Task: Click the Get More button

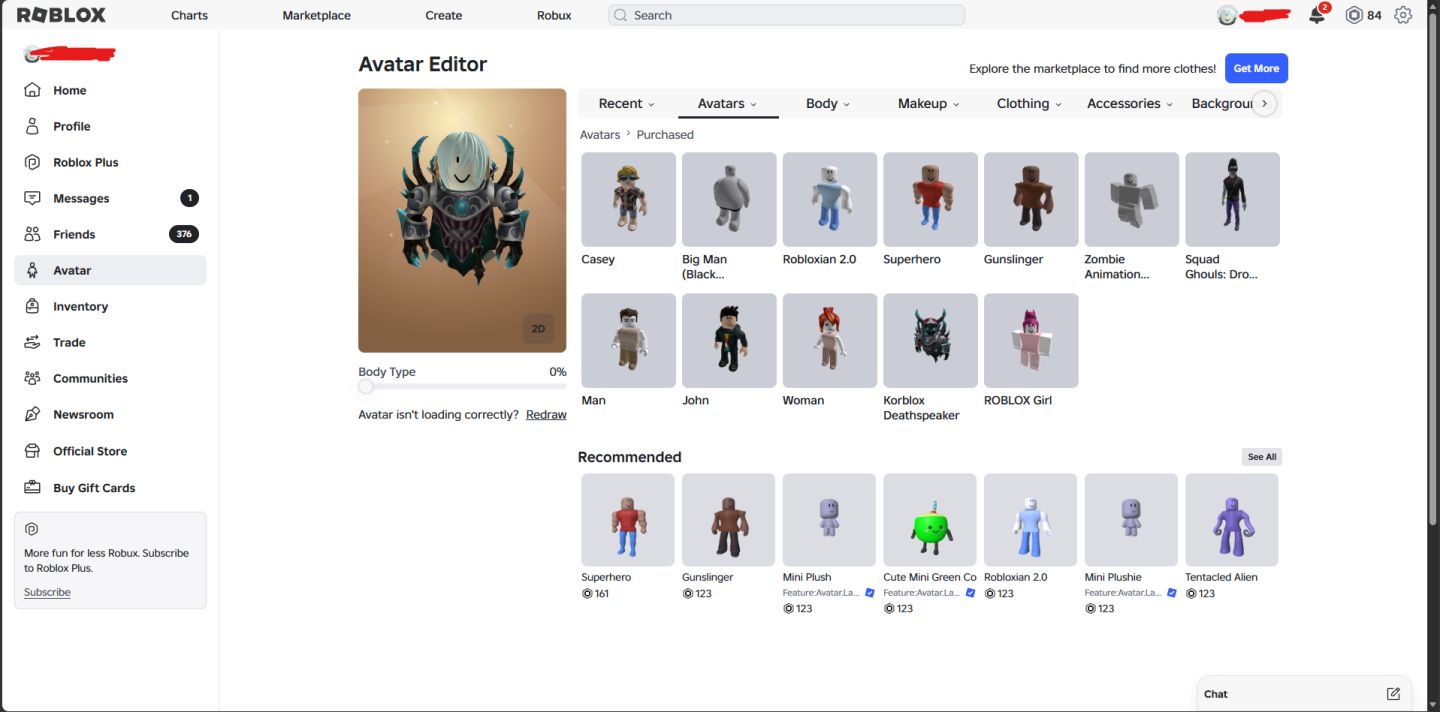Action: coord(1256,68)
